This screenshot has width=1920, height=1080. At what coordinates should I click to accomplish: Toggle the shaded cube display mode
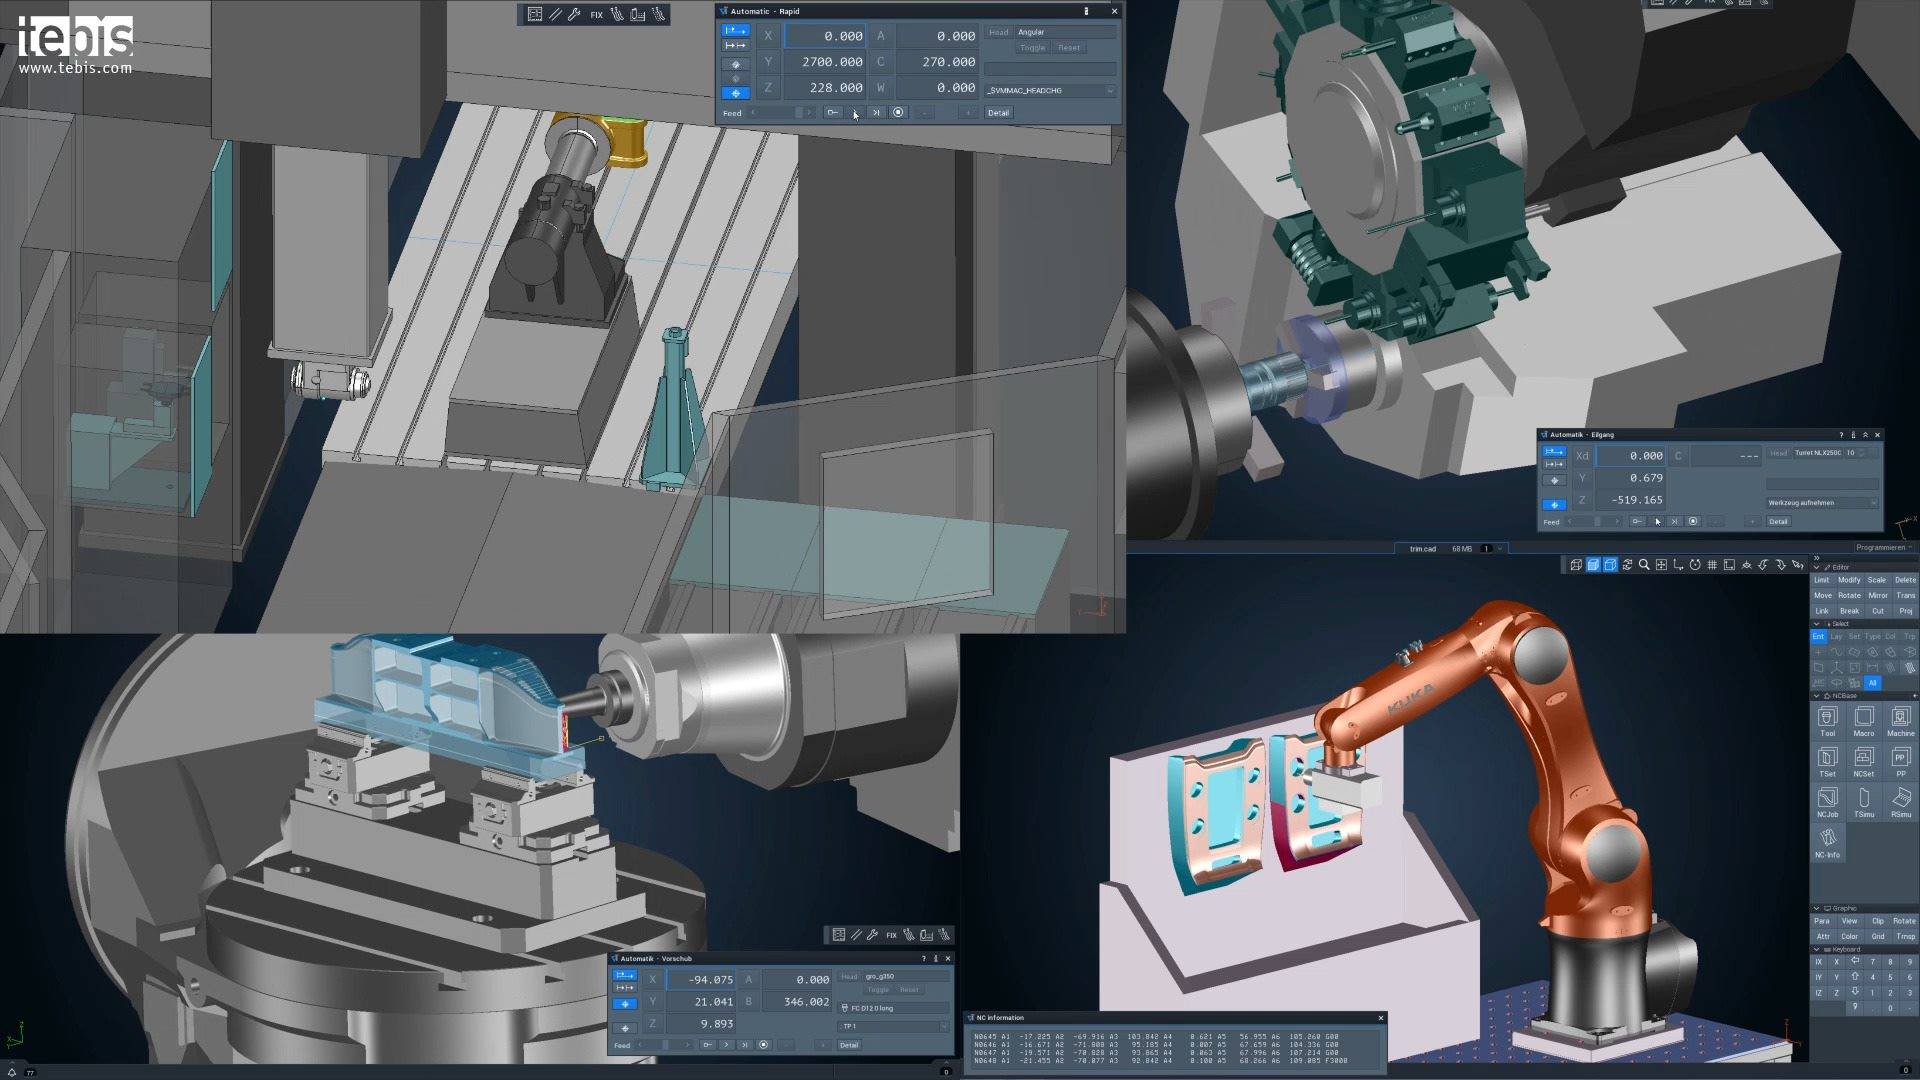[1593, 565]
